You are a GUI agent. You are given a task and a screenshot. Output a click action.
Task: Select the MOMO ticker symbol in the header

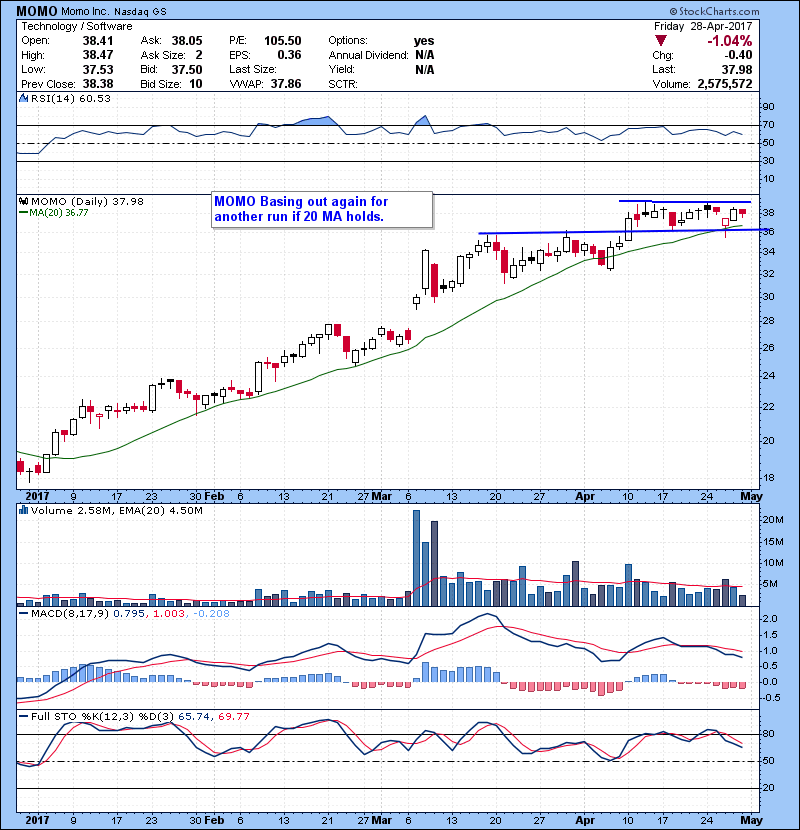pyautogui.click(x=37, y=11)
